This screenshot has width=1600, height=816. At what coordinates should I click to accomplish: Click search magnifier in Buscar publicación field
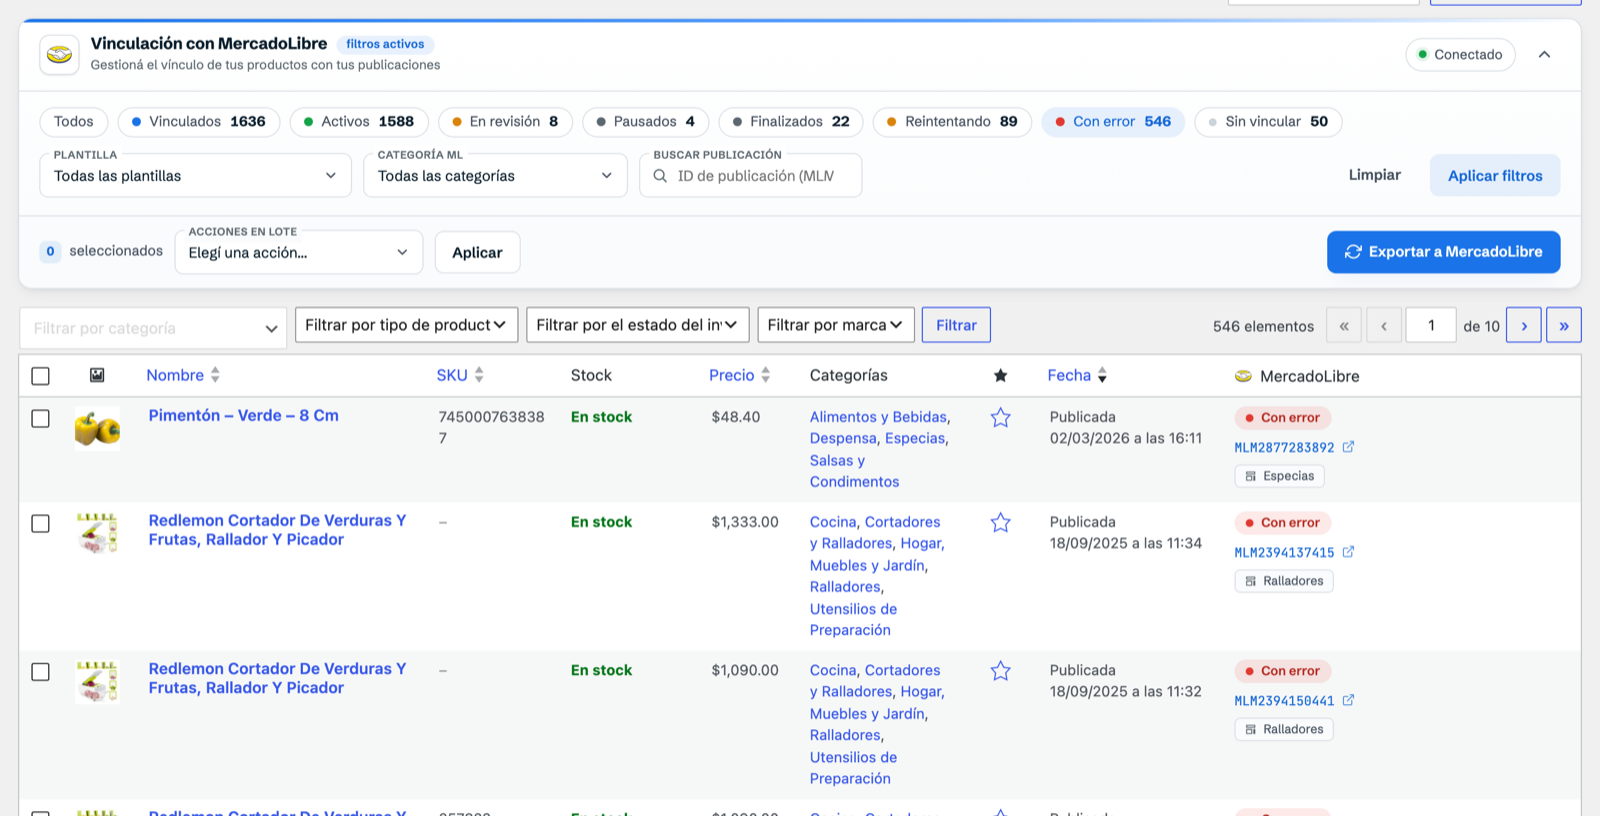click(x=660, y=176)
